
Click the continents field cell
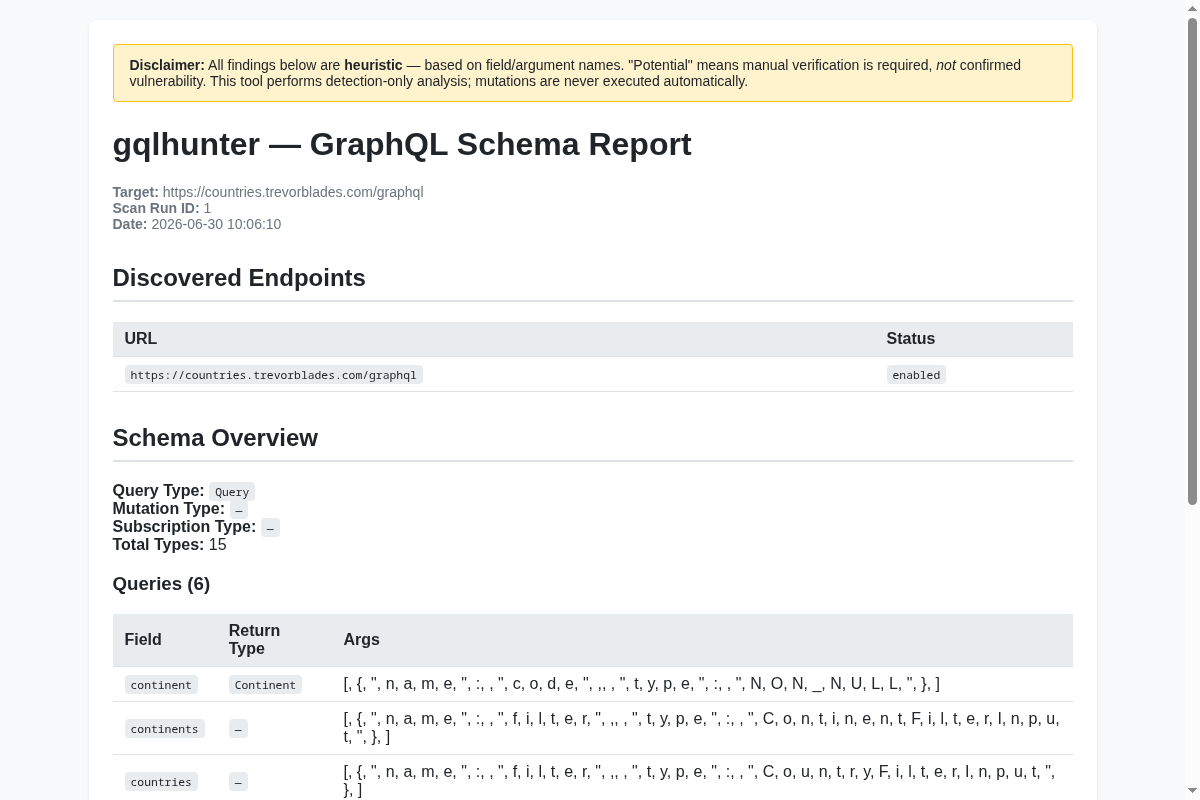tap(165, 729)
